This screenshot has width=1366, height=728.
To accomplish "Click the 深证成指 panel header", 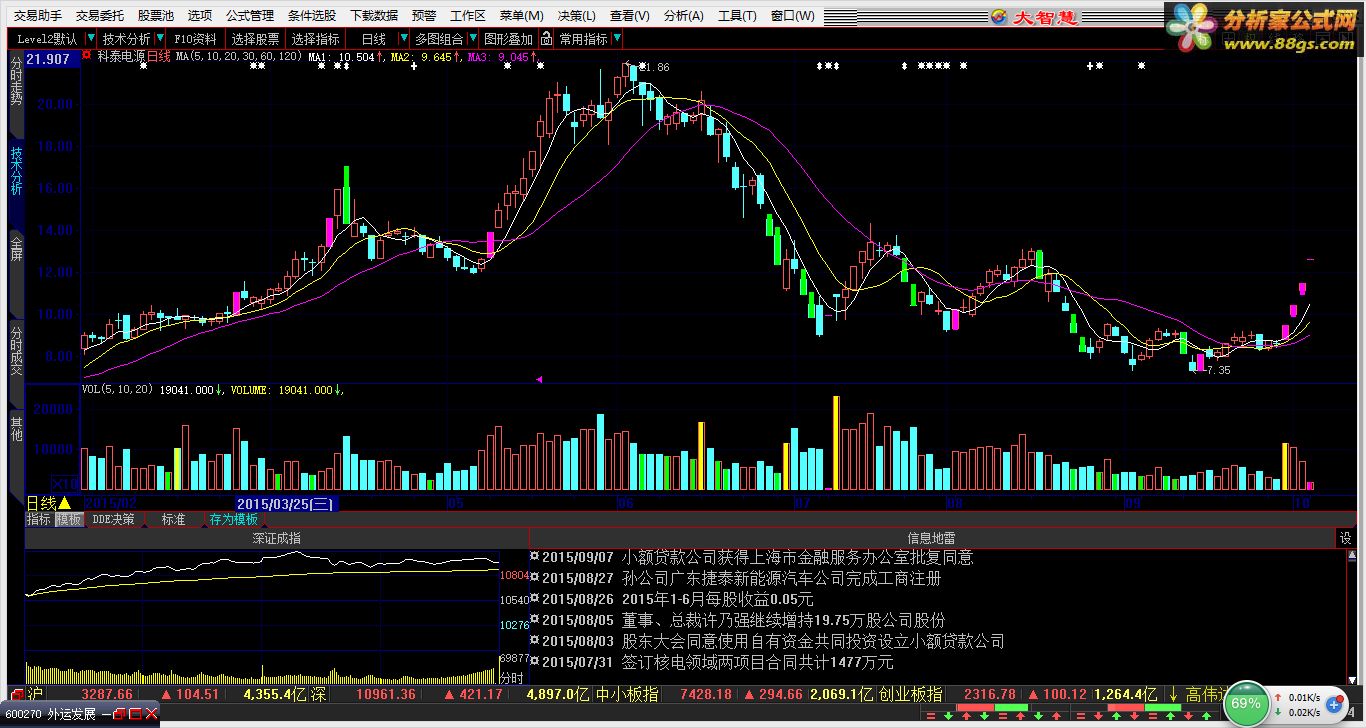I will click(277, 538).
